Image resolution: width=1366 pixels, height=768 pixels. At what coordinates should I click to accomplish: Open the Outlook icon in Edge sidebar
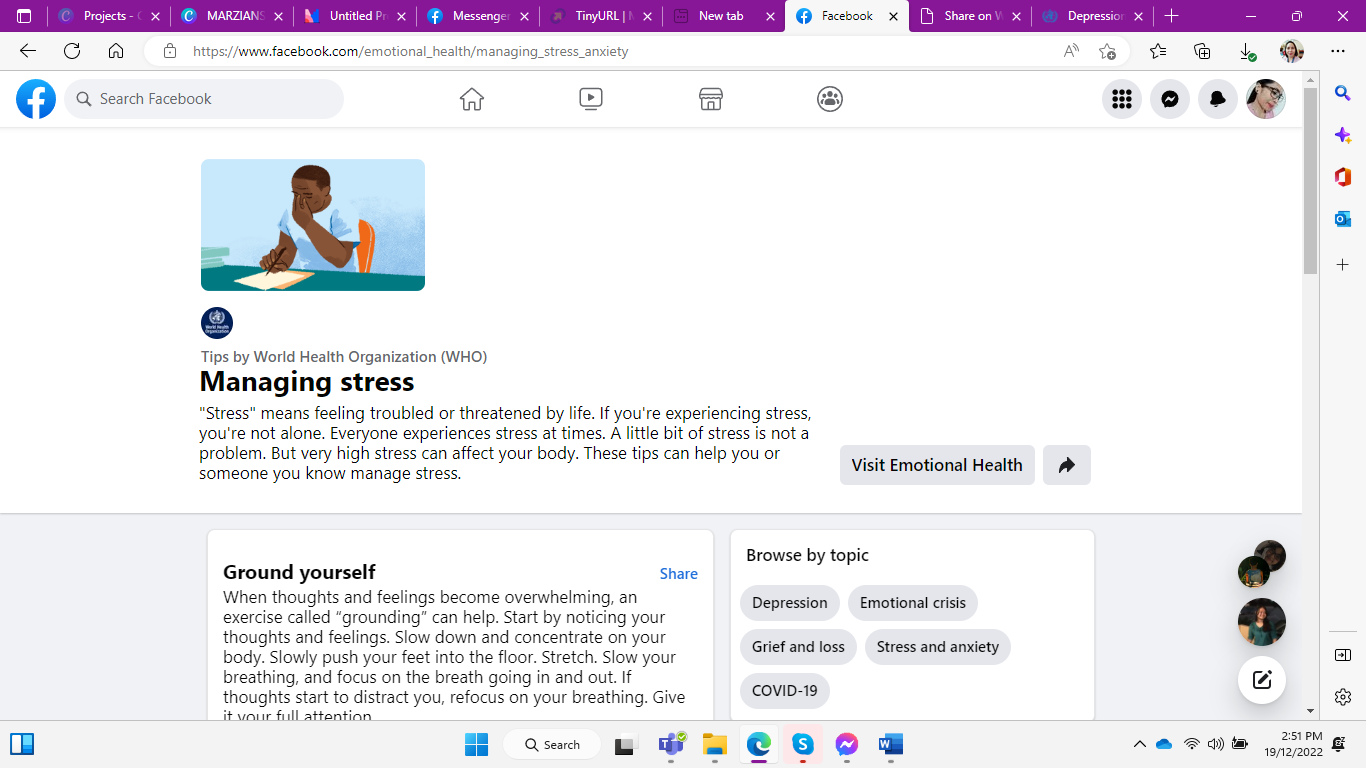point(1343,219)
